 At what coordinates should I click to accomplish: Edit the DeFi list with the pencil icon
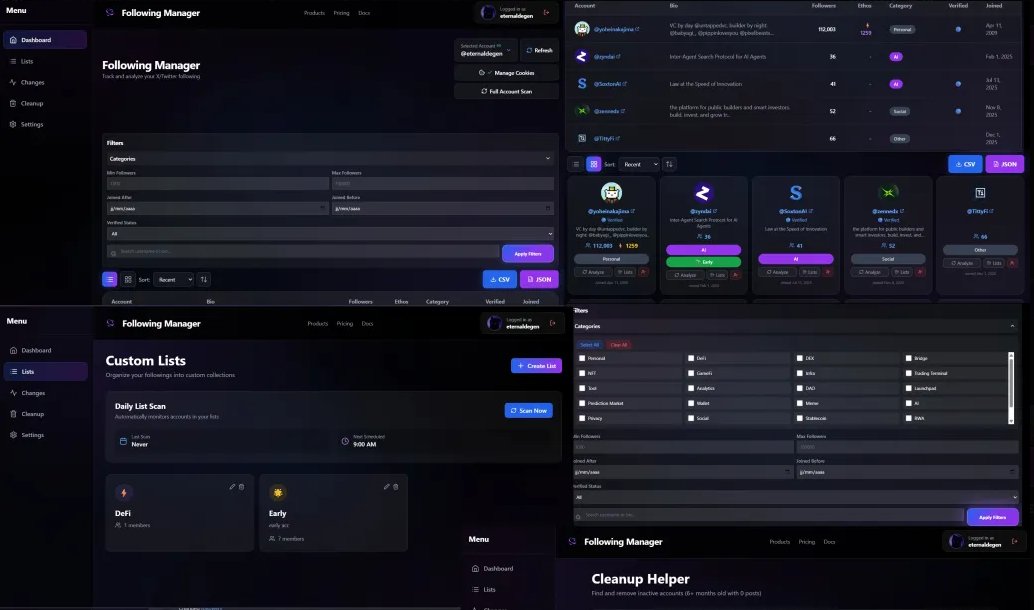[232, 487]
